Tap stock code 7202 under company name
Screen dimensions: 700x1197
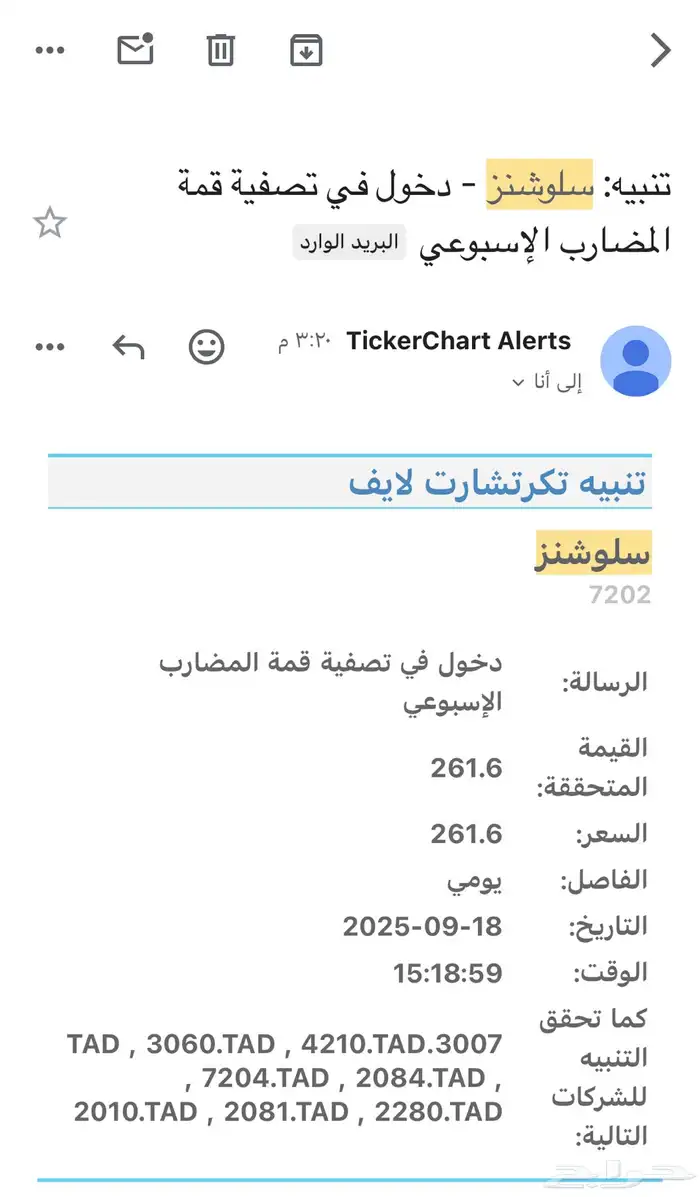(620, 596)
